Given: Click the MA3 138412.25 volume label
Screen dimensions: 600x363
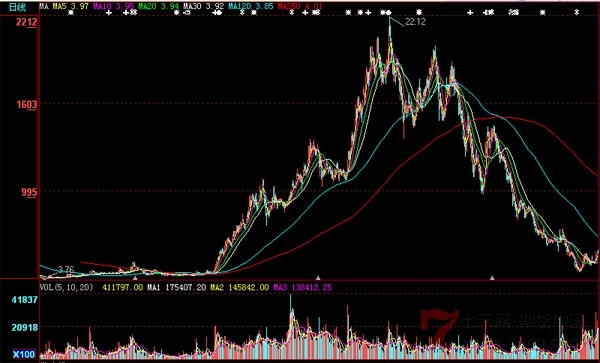Looking at the screenshot, I should coord(302,287).
